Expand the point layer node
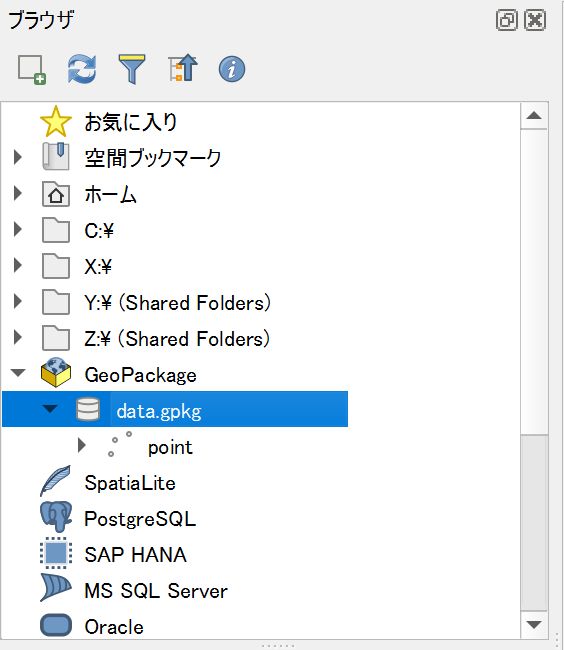Viewport: 564px width, 650px height. tap(82, 445)
